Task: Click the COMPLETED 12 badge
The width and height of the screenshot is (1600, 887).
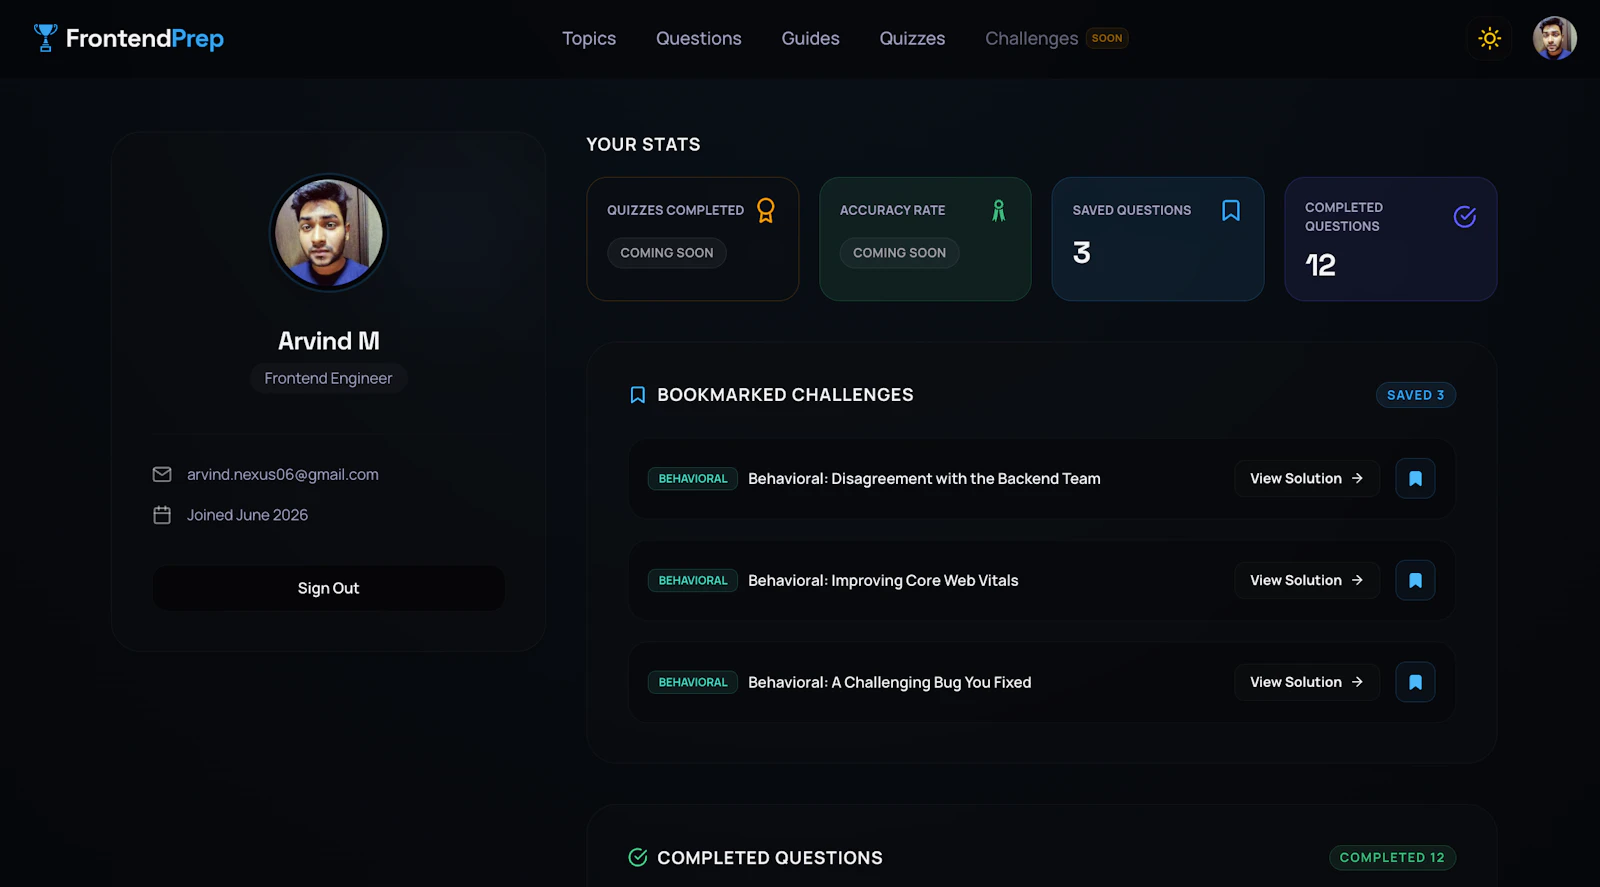Action: (1392, 857)
